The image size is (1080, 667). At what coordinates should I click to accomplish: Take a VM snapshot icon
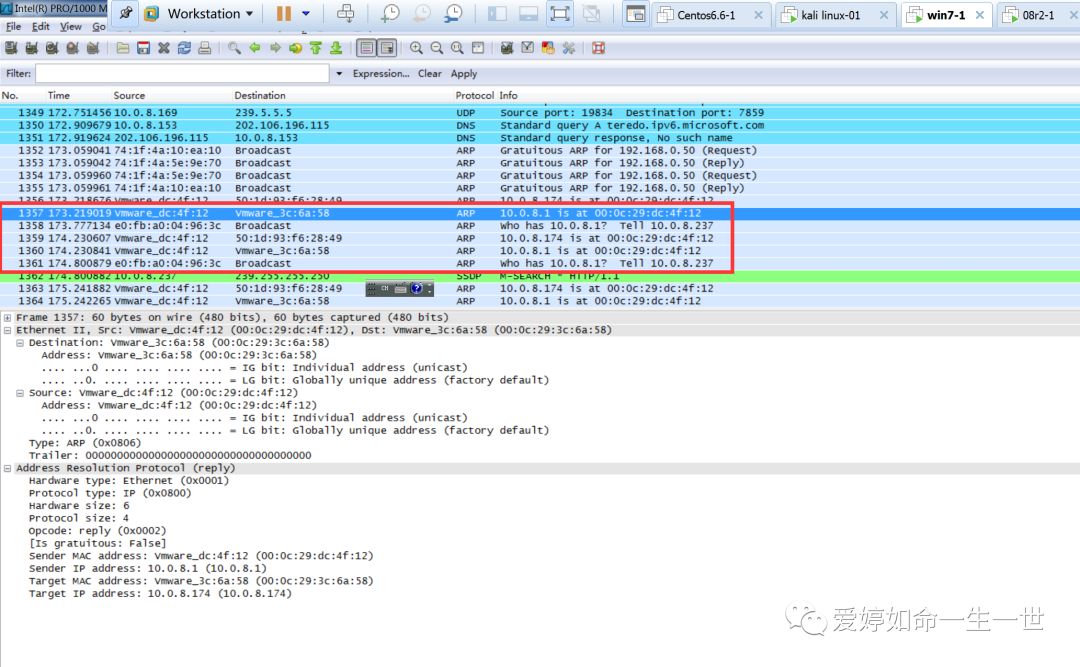(391, 14)
